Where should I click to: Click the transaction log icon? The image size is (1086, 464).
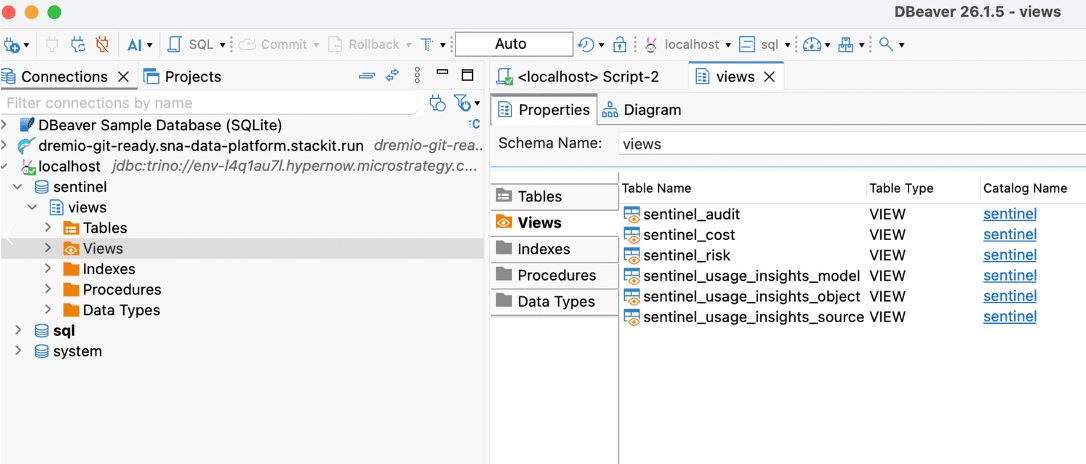click(x=427, y=45)
